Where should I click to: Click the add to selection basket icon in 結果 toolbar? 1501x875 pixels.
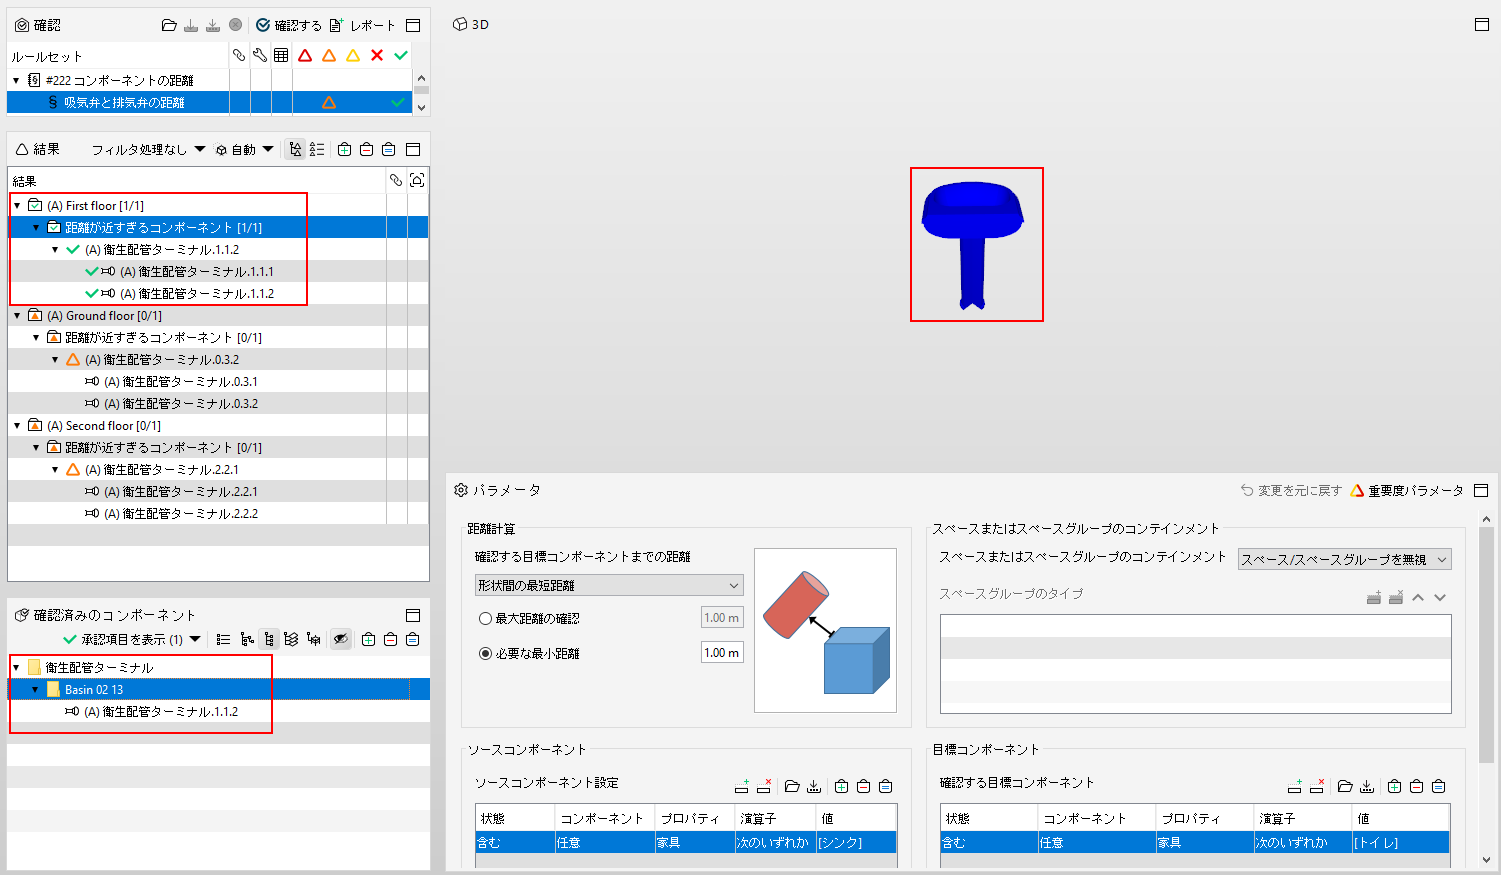pos(344,149)
